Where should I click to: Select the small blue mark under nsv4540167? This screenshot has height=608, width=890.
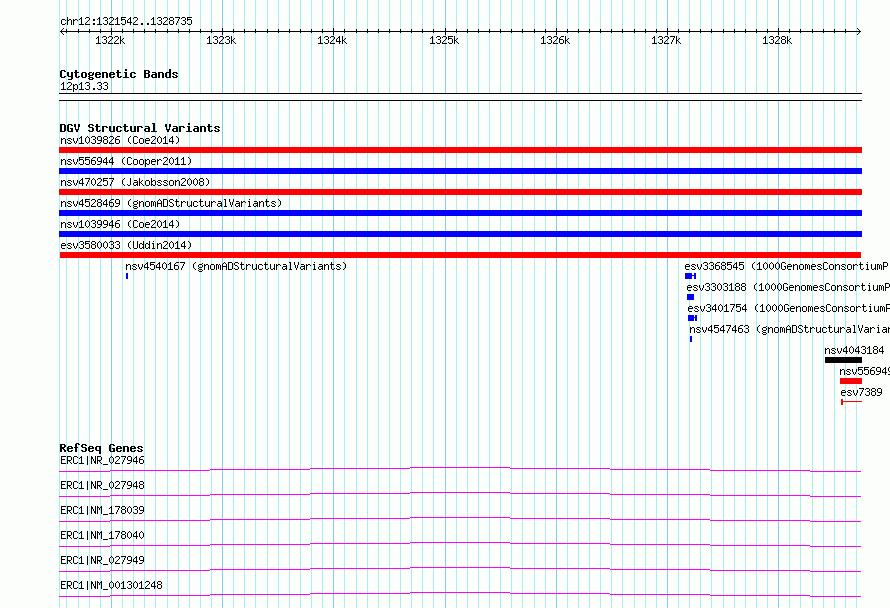[x=127, y=276]
